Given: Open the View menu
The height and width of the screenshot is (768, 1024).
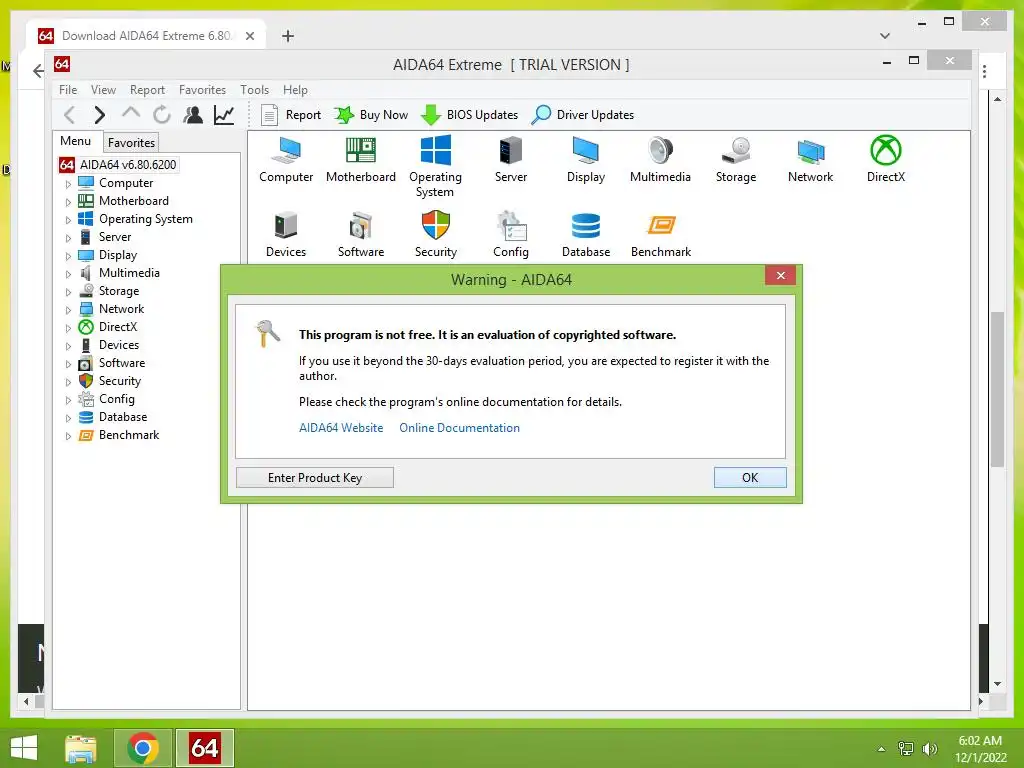Looking at the screenshot, I should coord(103,89).
